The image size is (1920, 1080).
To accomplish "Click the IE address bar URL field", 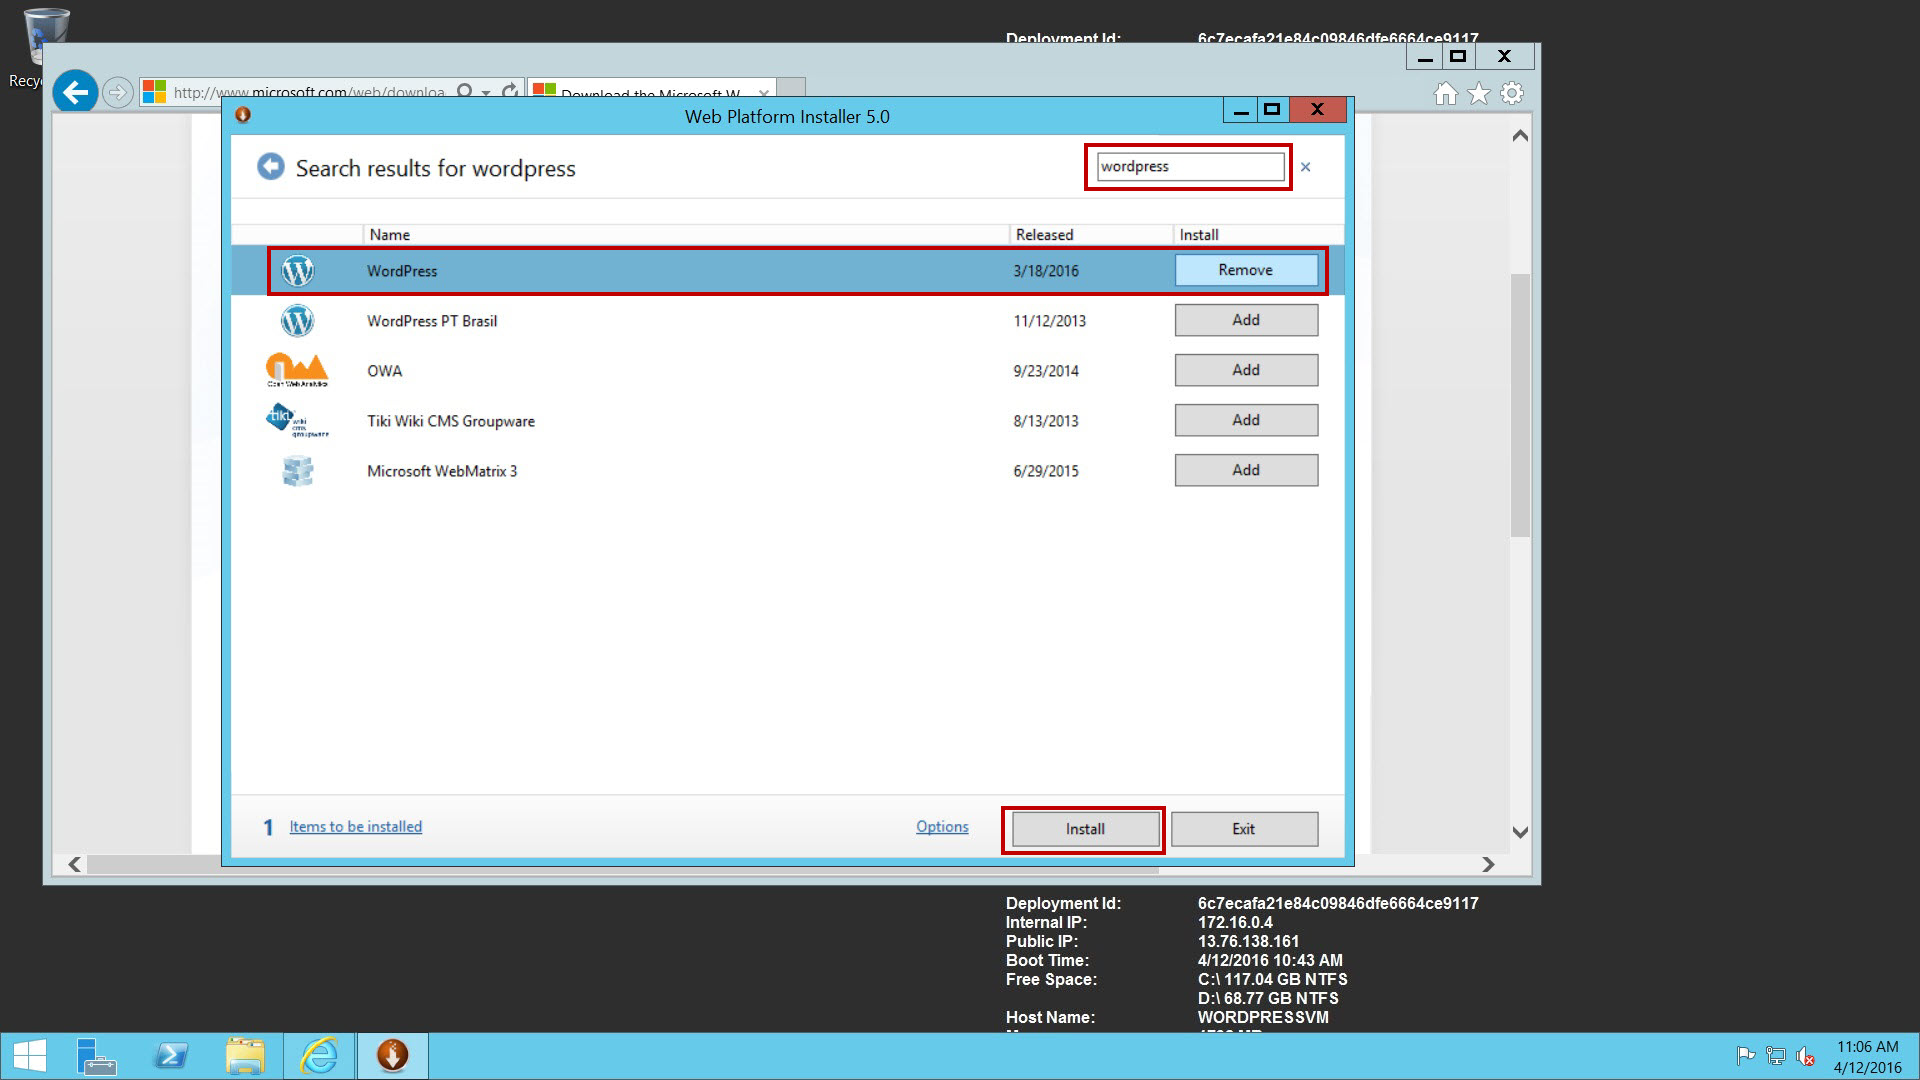I will [x=310, y=93].
